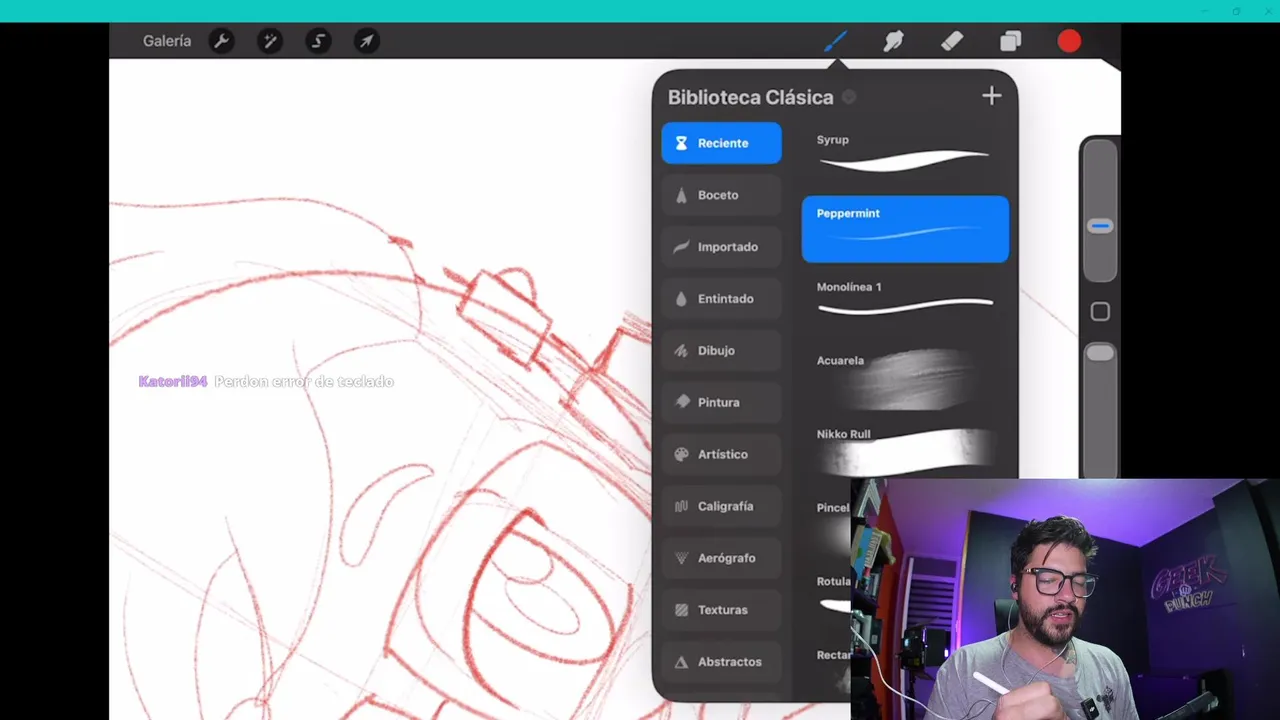Tap the Brush tool icon
Image resolution: width=1280 pixels, height=720 pixels.
(835, 41)
